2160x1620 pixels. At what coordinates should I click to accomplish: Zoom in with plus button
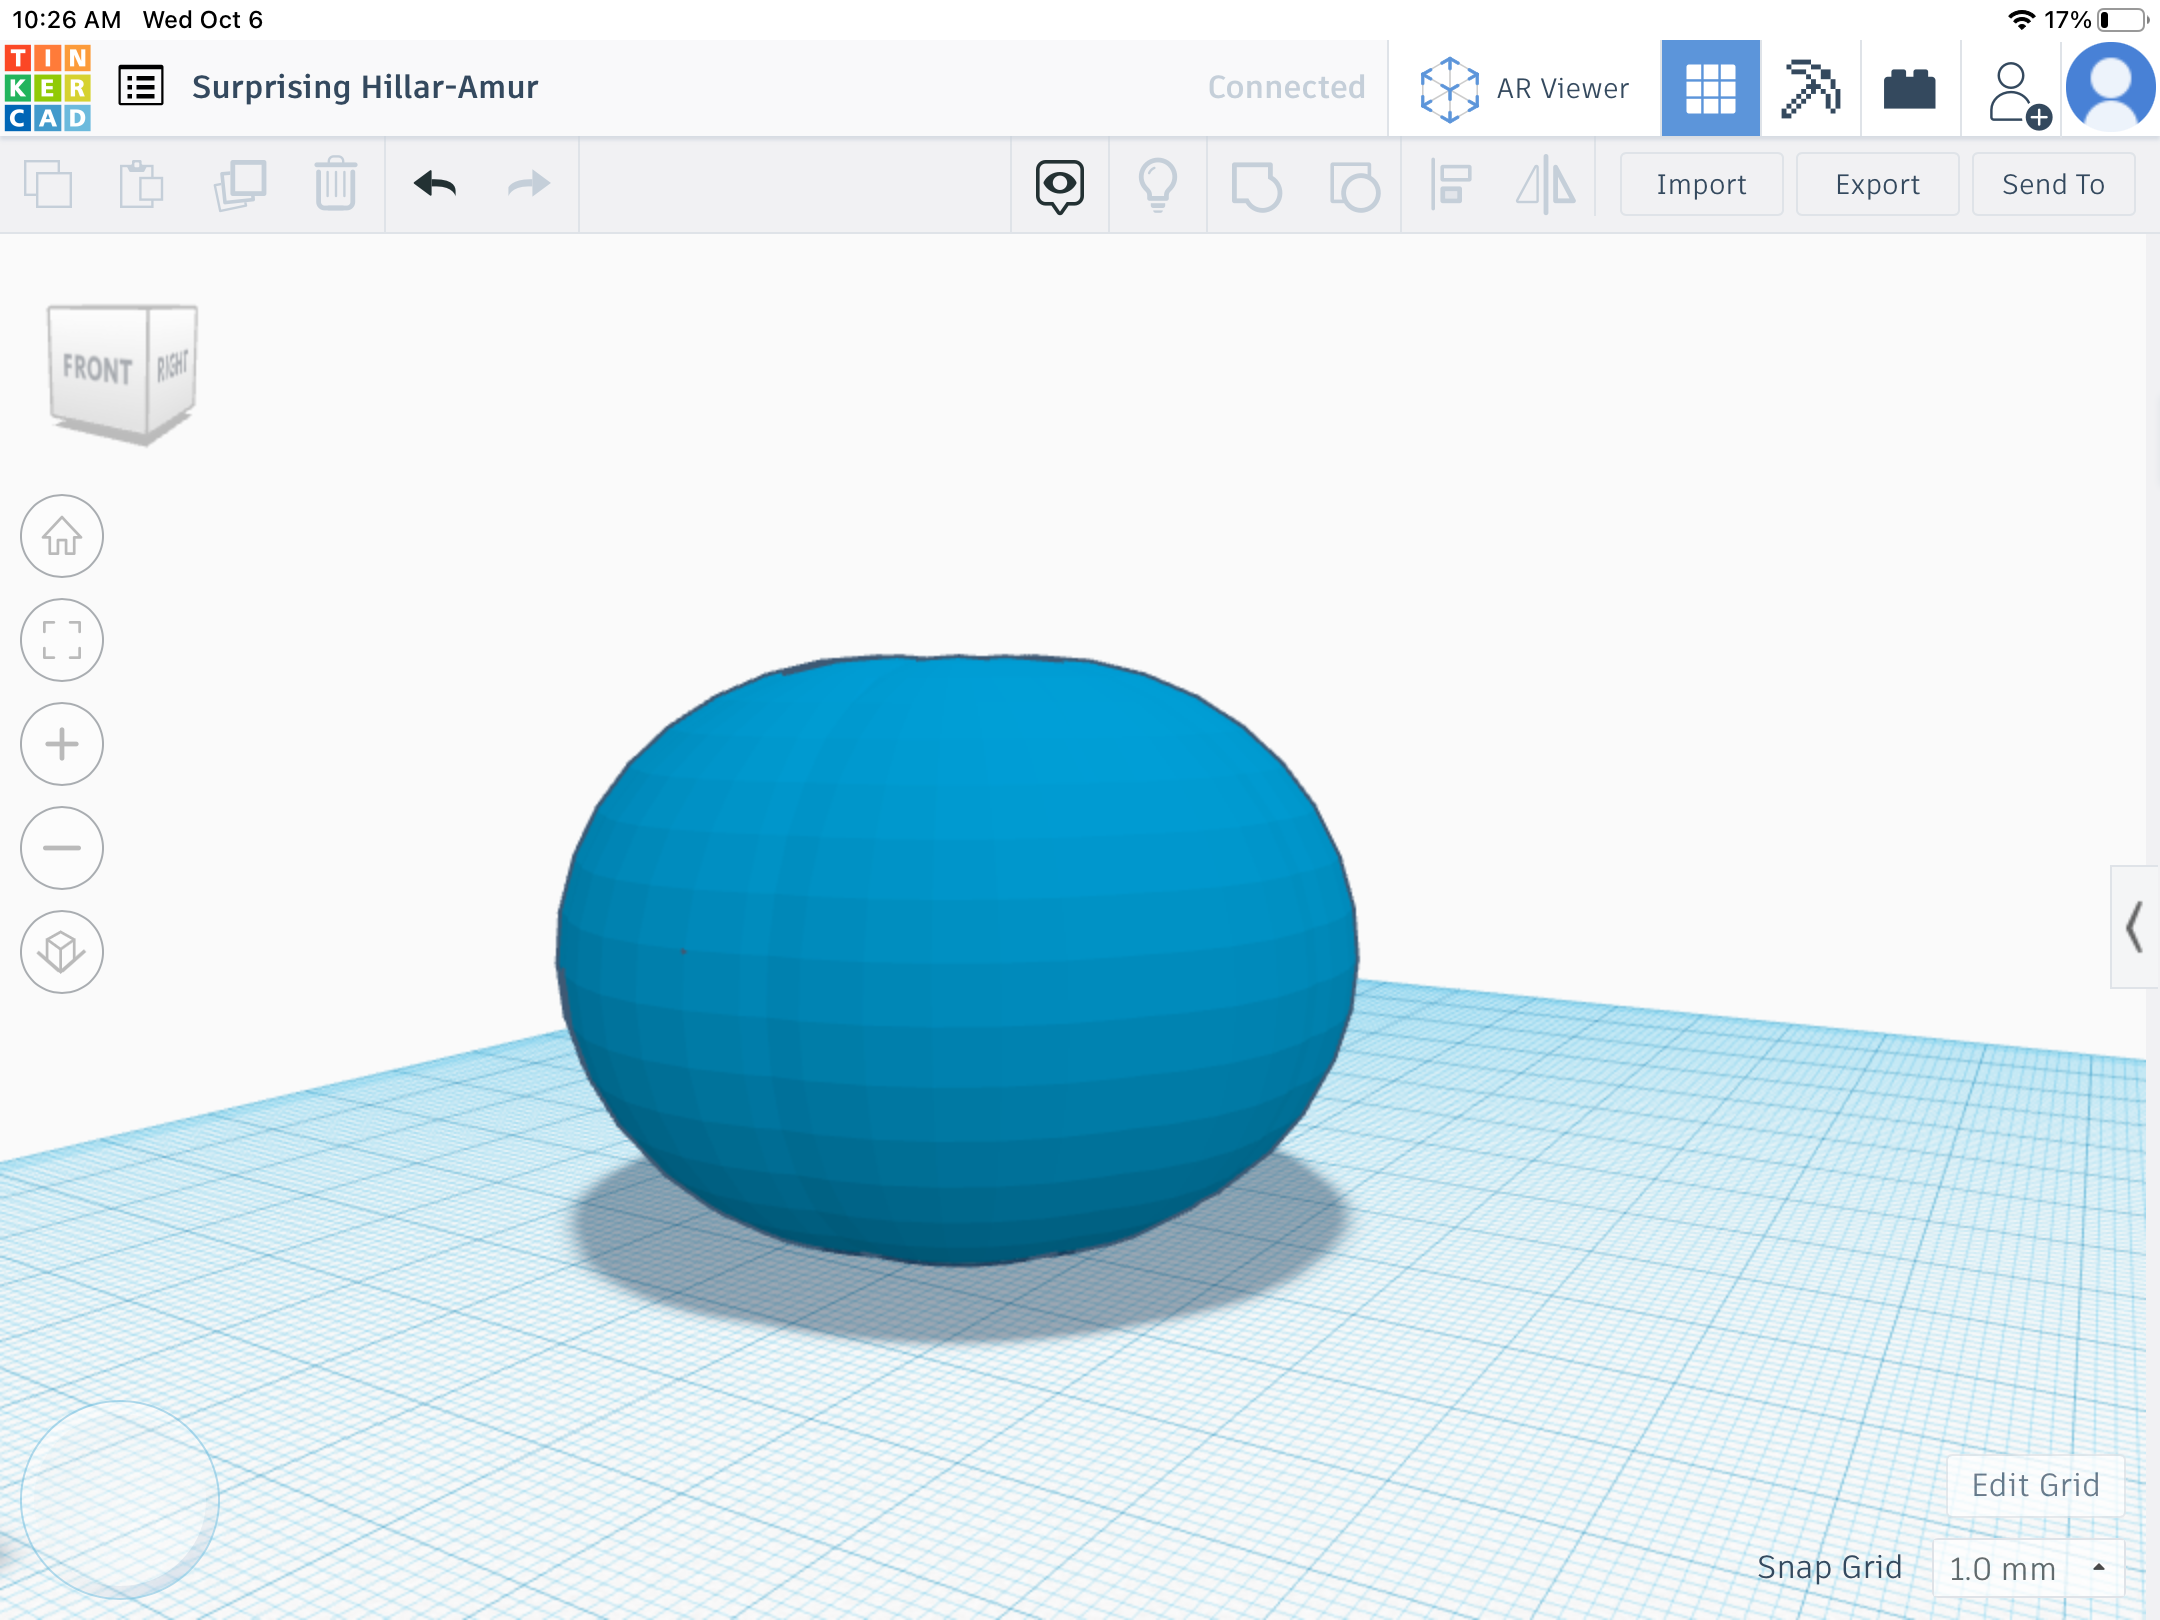(x=62, y=744)
